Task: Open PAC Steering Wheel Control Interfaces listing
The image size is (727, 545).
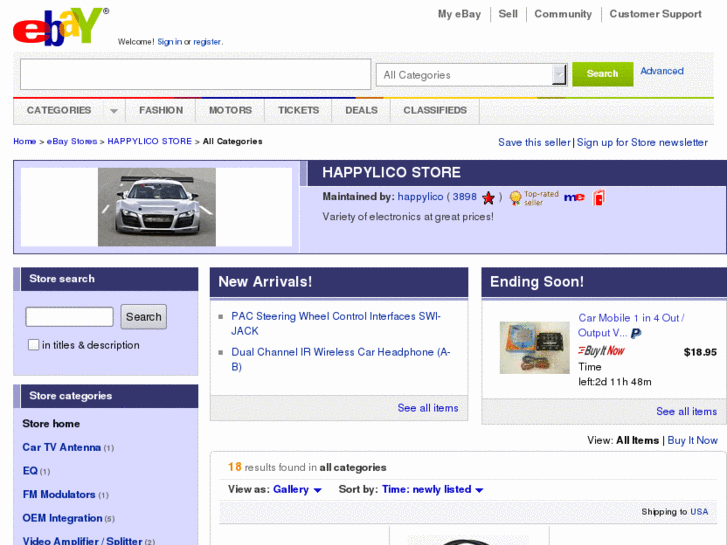Action: [x=336, y=323]
